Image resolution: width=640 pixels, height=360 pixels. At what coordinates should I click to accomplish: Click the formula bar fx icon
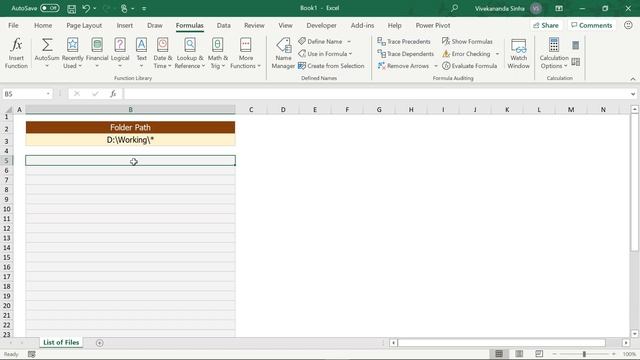(113, 94)
